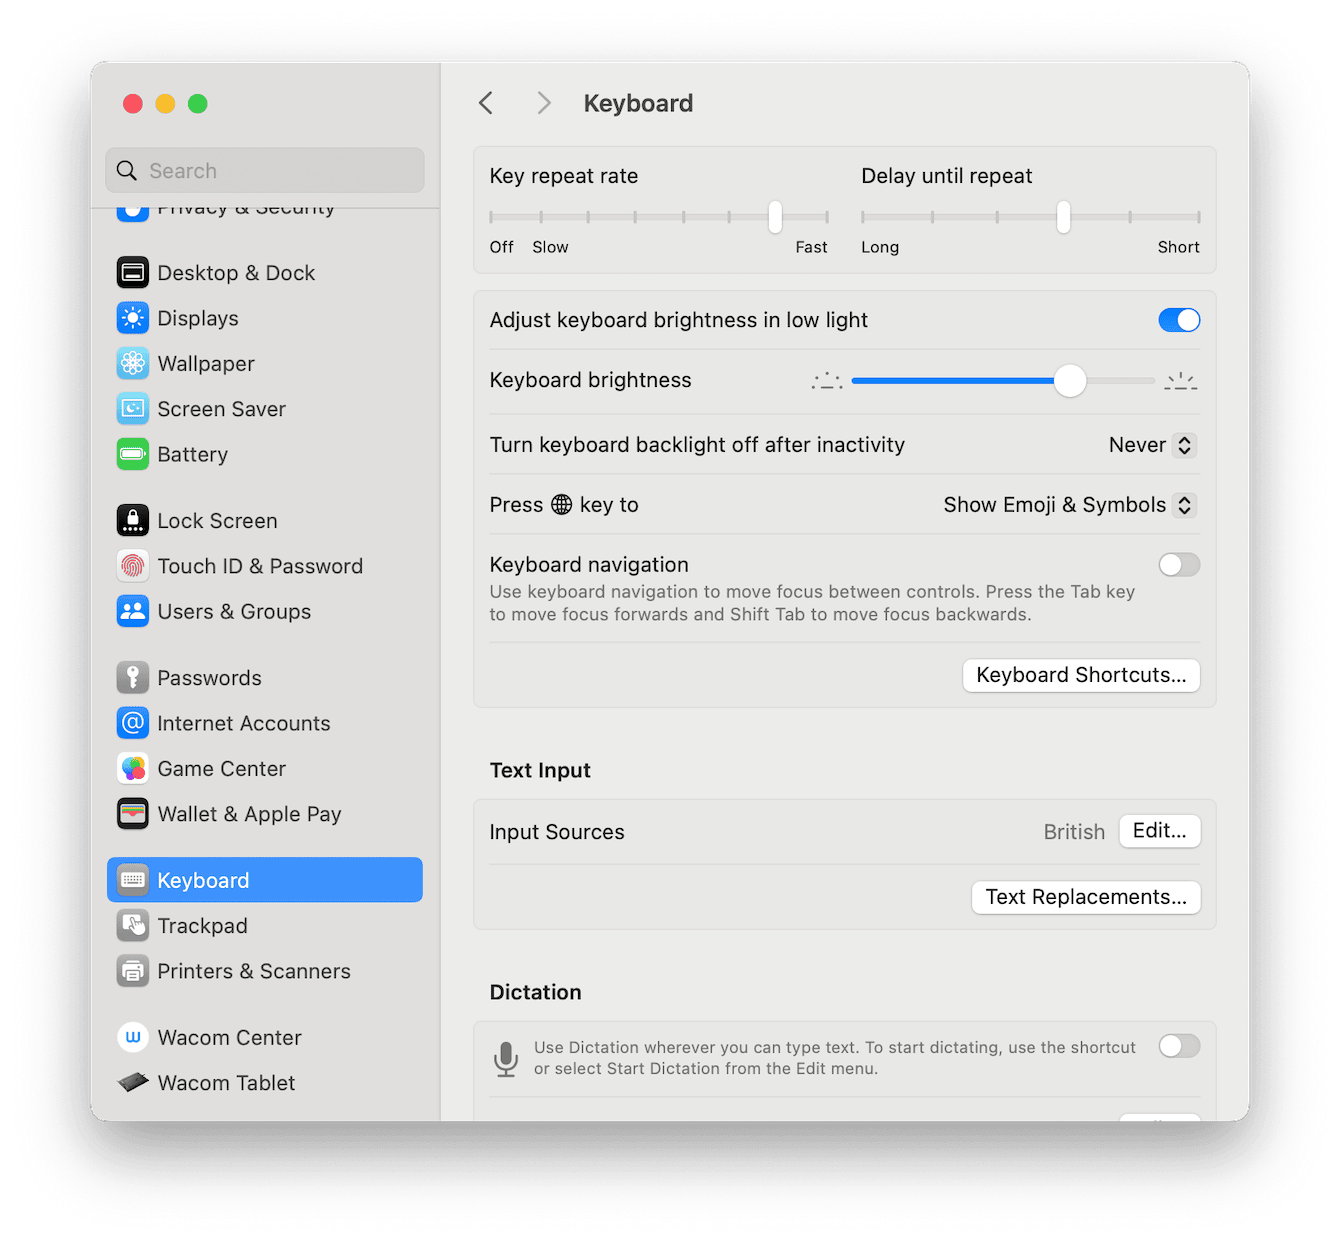Turn on Dictation

[x=1179, y=1046]
